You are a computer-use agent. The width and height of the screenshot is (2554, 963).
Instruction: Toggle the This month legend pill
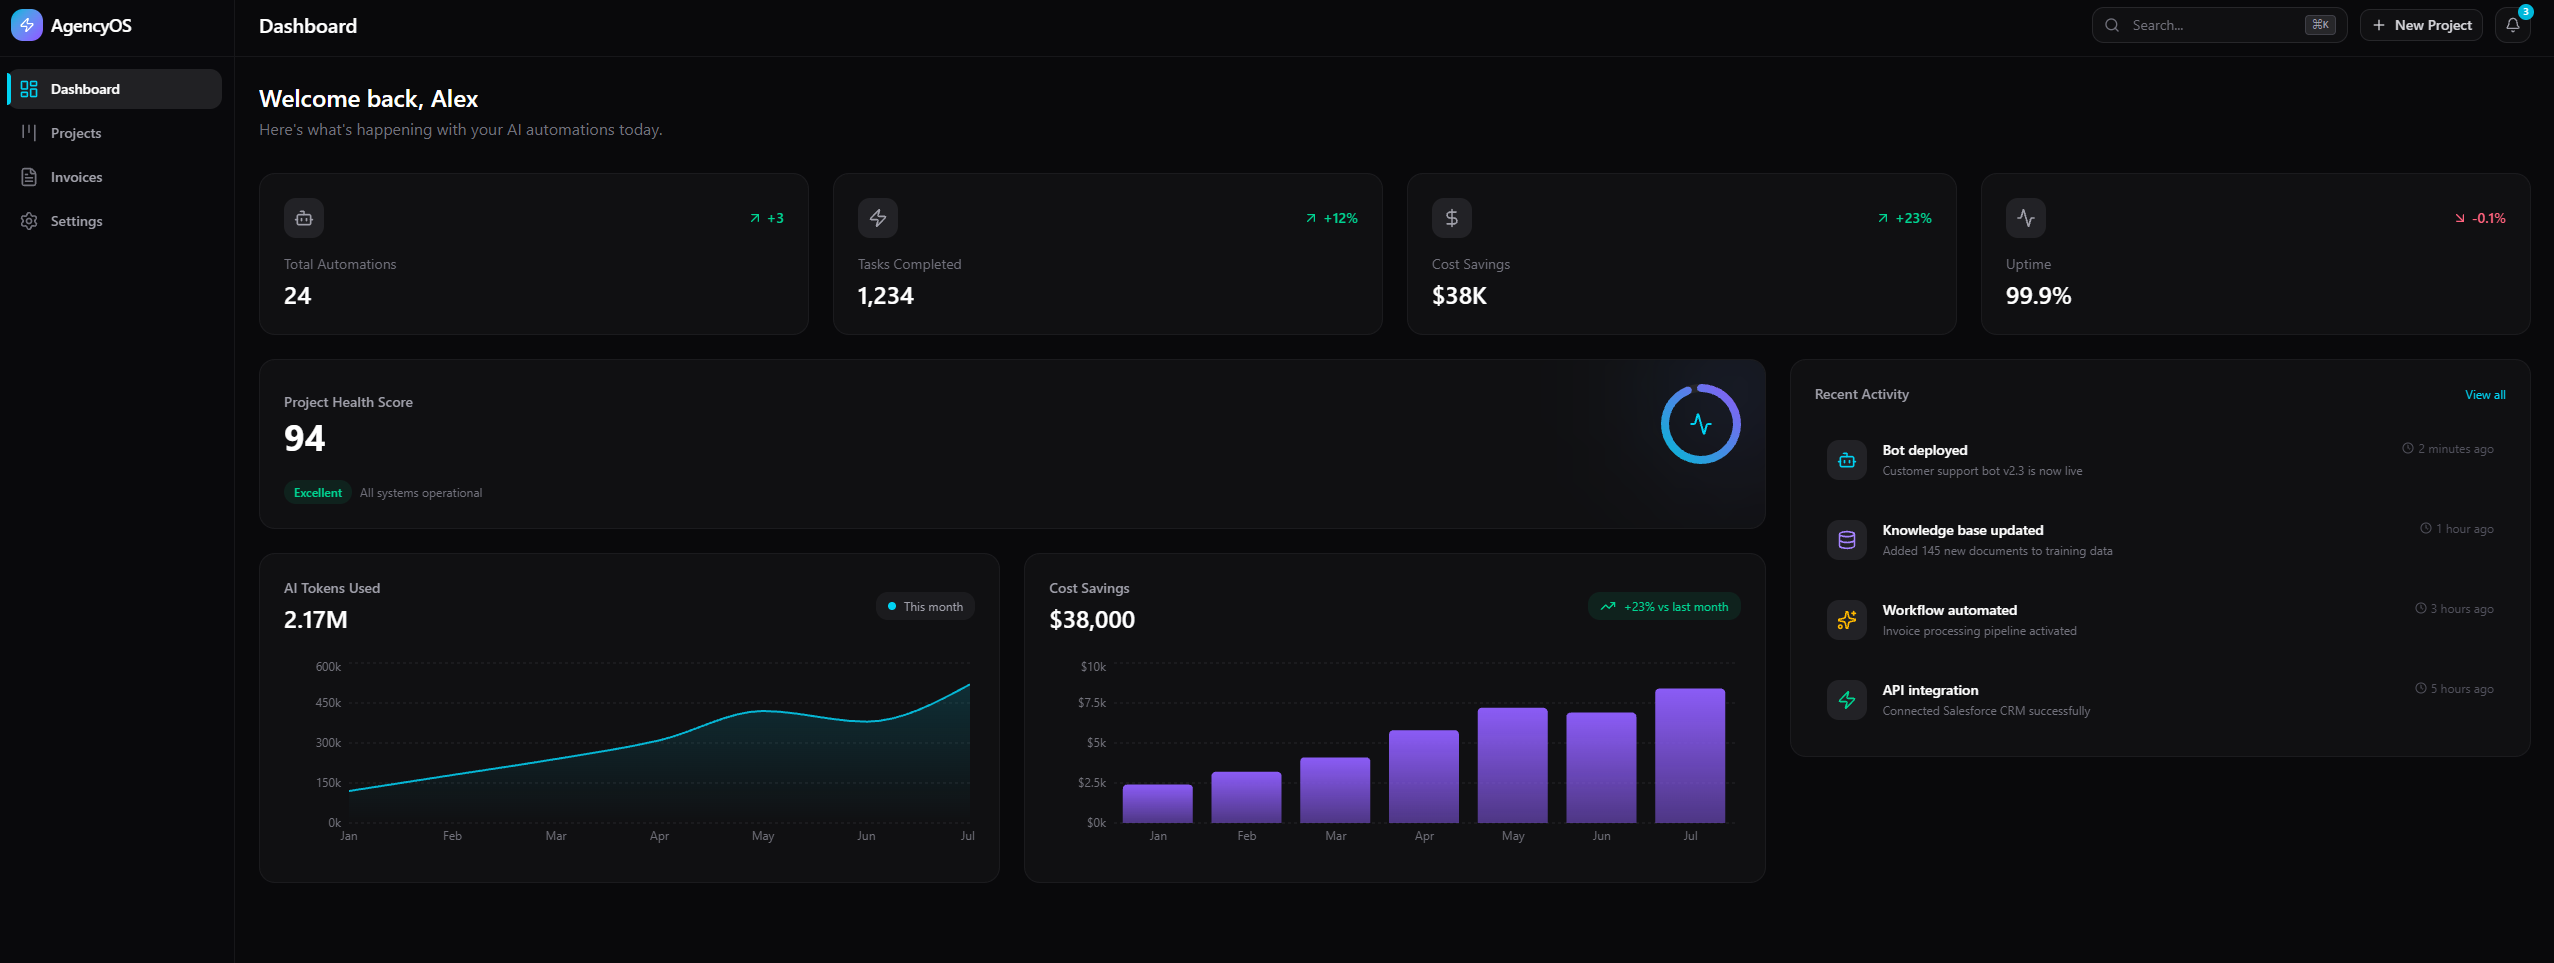click(x=924, y=606)
